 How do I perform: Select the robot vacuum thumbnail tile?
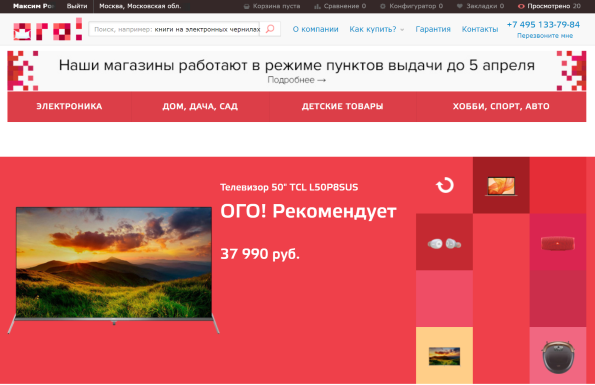tap(558, 355)
